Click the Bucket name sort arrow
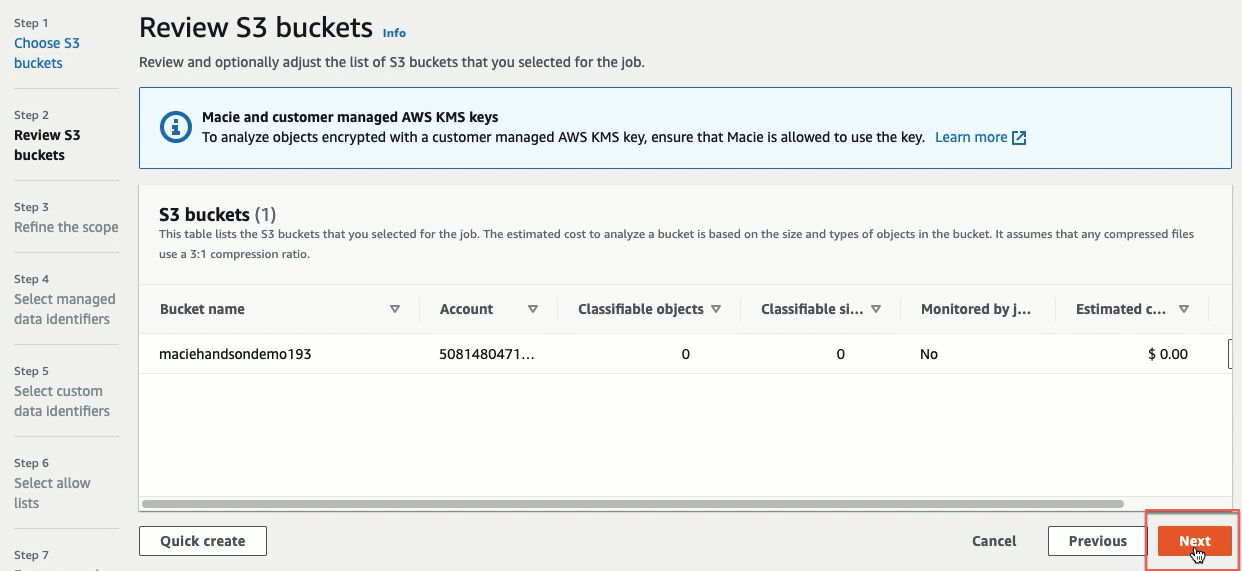 (395, 309)
